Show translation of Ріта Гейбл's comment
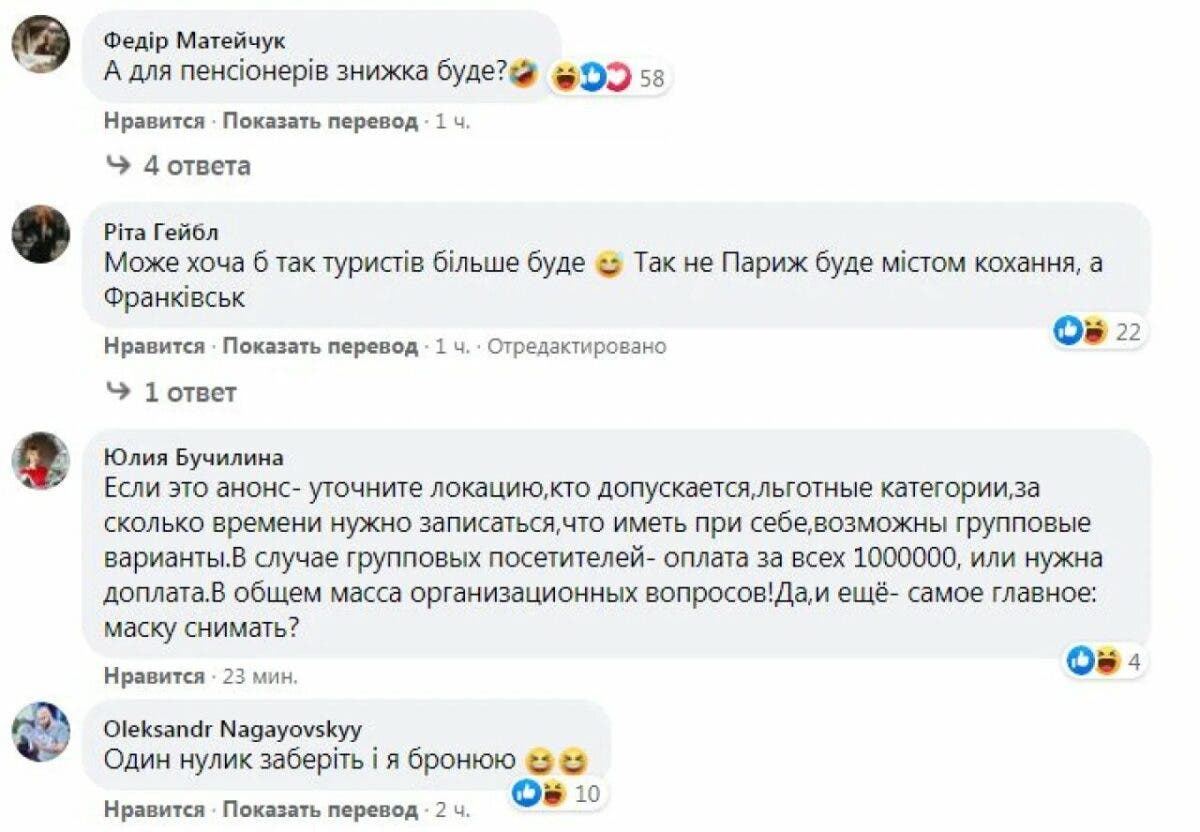The height and width of the screenshot is (832, 1200). tap(320, 346)
